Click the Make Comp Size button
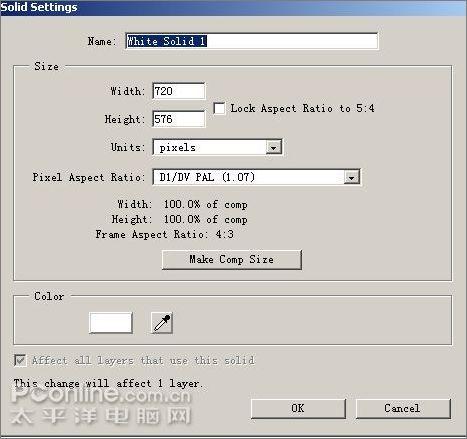The width and height of the screenshot is (467, 439). coord(232,260)
